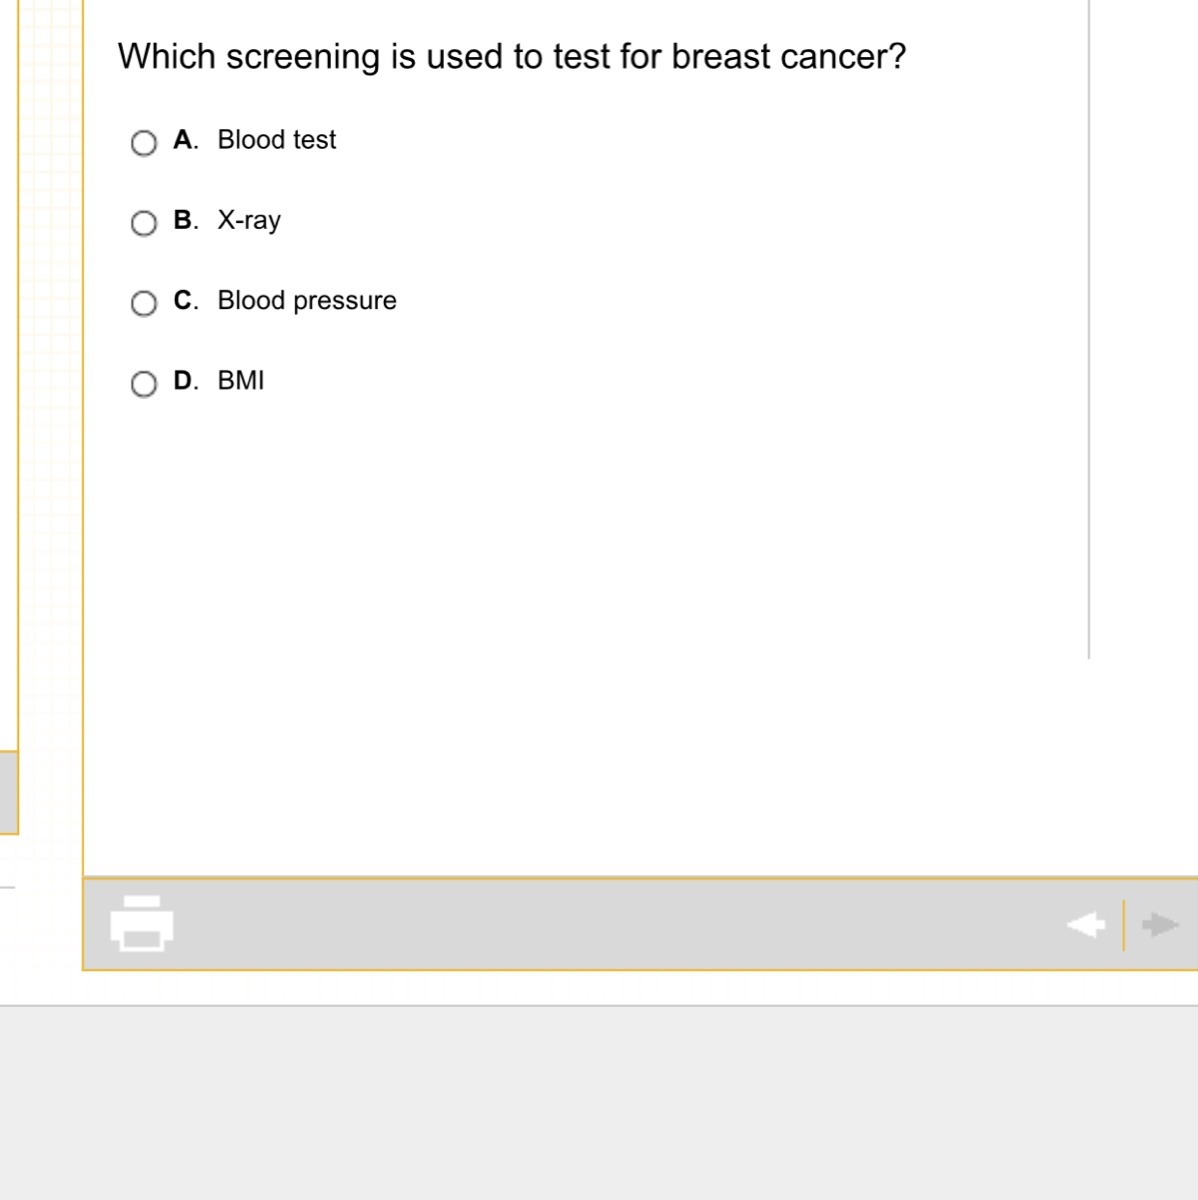Click the orange divider between navigation arrows
Viewport: 1198px width, 1200px height.
tap(1123, 925)
